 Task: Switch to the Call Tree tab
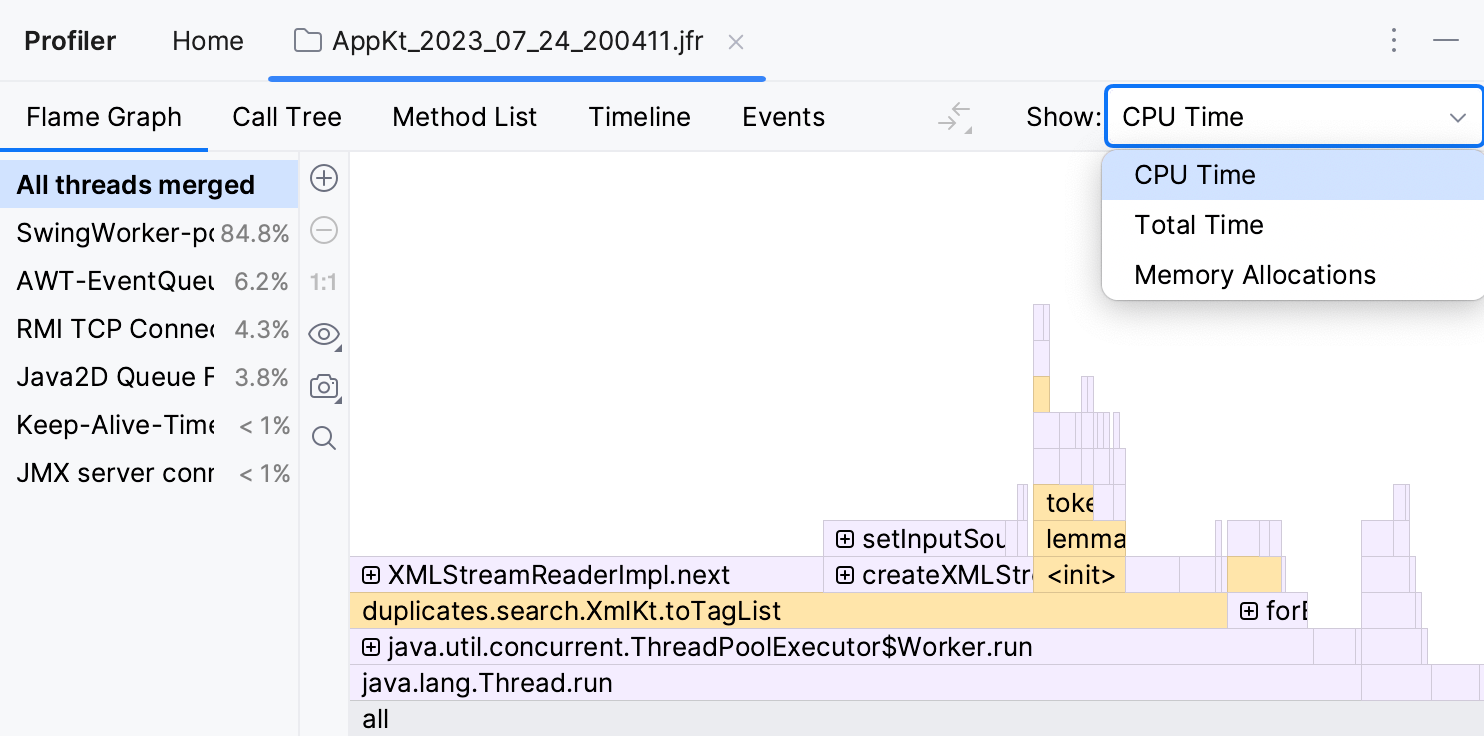(x=287, y=117)
